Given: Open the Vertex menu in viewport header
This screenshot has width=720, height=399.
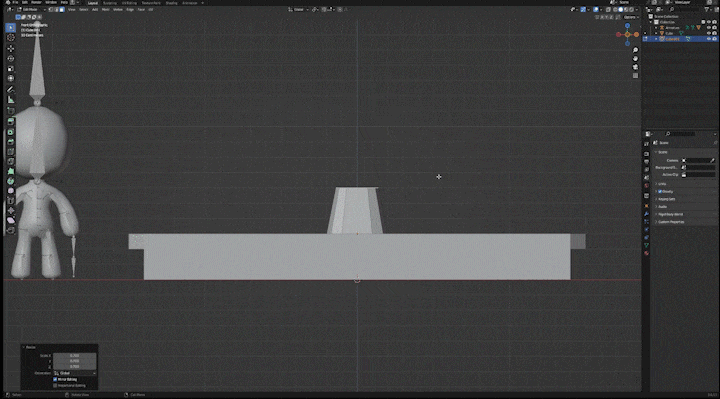Looking at the screenshot, I should pos(118,9).
